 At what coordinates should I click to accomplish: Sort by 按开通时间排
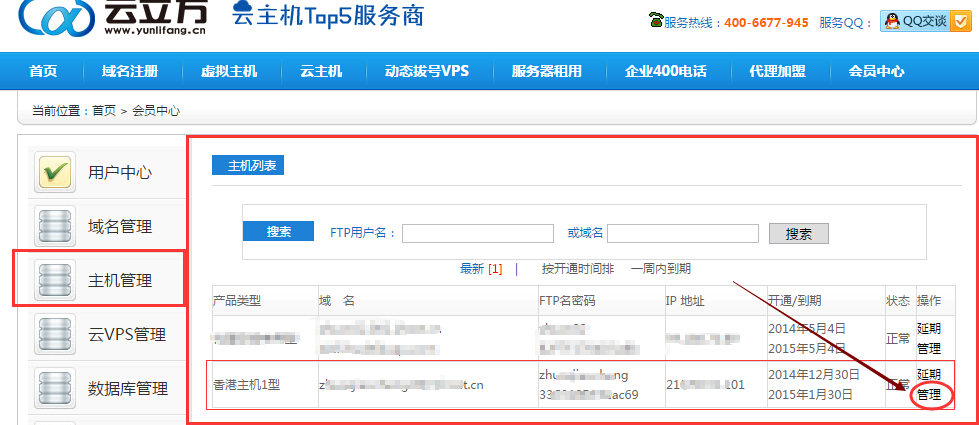(x=578, y=269)
